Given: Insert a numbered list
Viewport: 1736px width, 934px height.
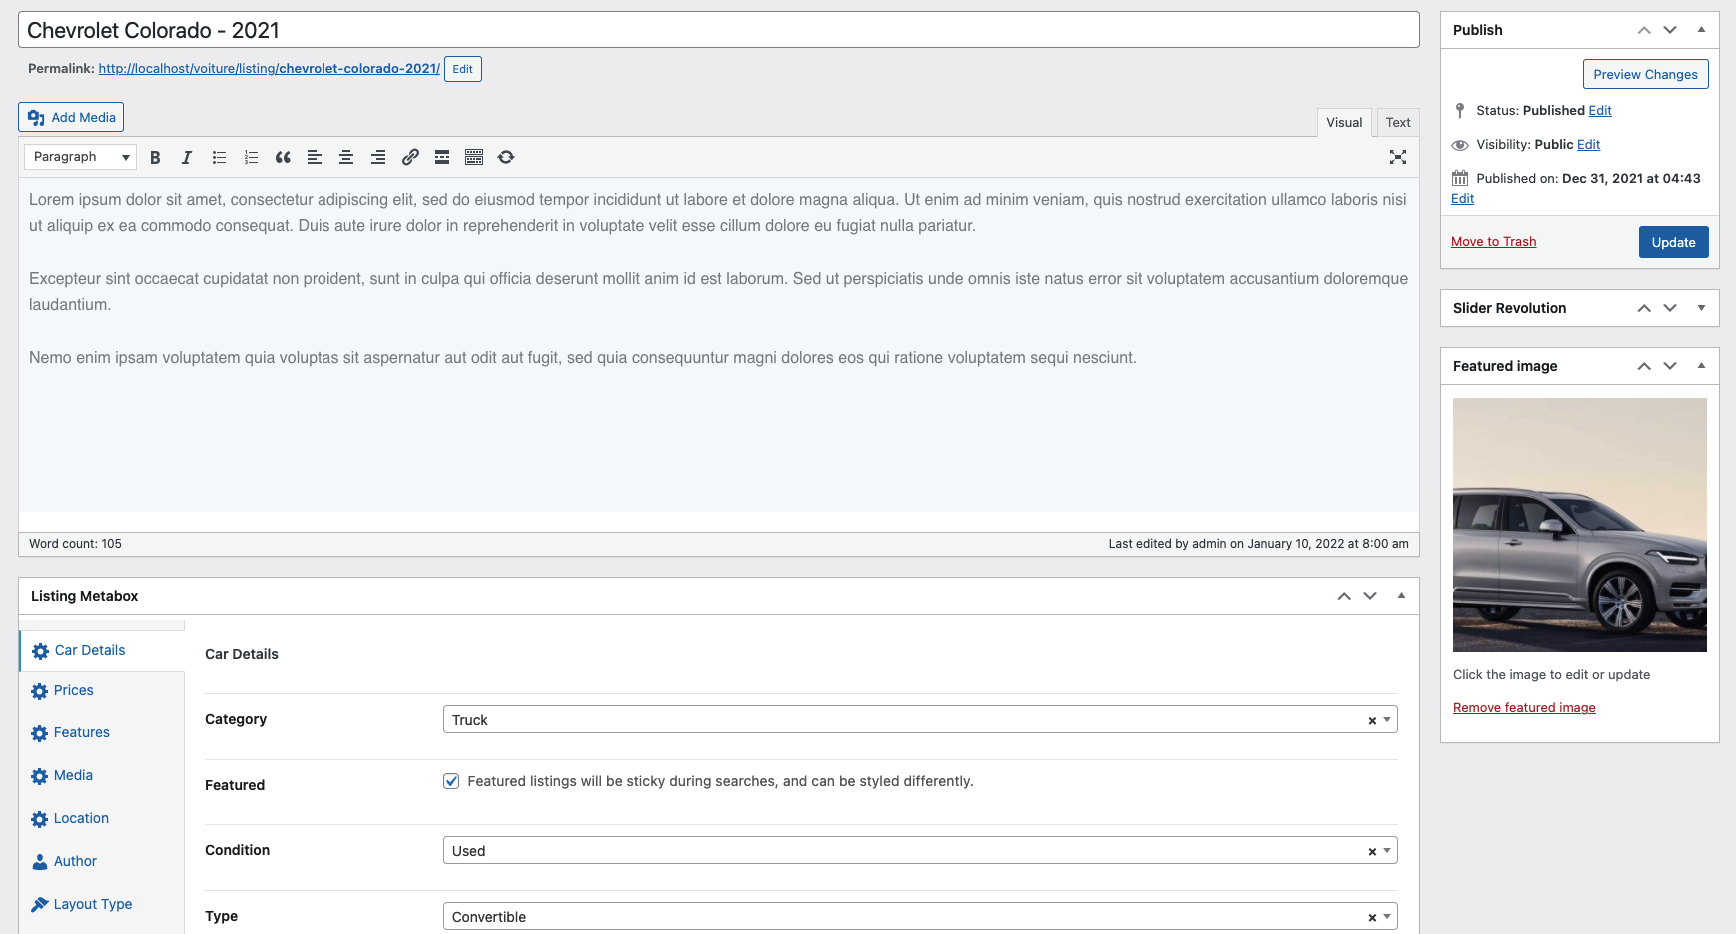Looking at the screenshot, I should pyautogui.click(x=251, y=157).
